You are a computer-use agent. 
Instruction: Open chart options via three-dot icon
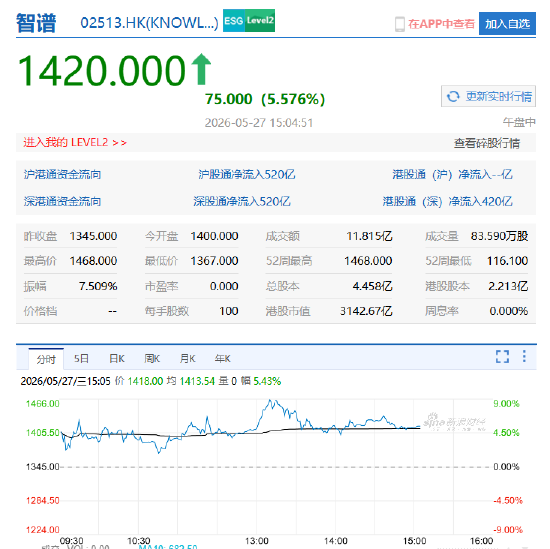524,356
